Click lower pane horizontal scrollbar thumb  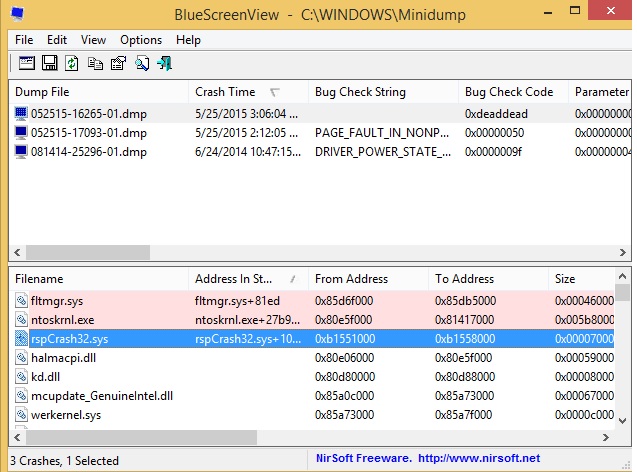[x=141, y=437]
